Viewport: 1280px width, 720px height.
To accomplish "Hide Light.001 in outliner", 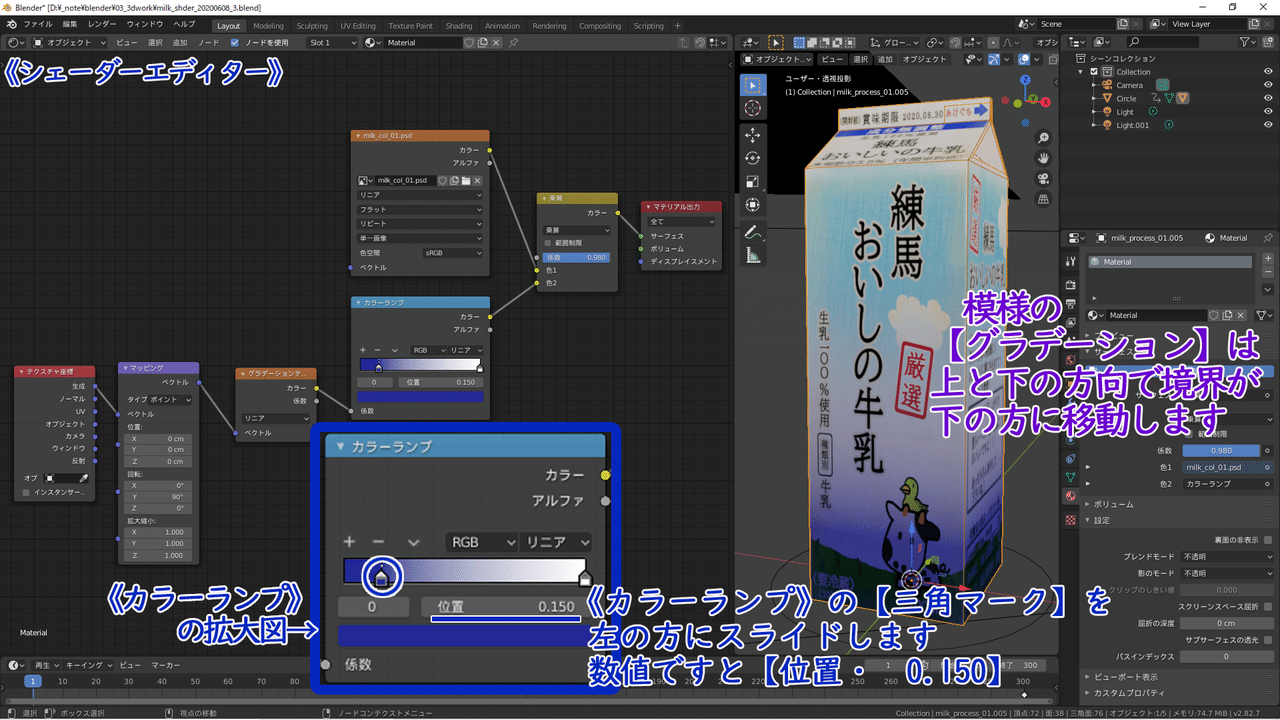I will pyautogui.click(x=1268, y=125).
